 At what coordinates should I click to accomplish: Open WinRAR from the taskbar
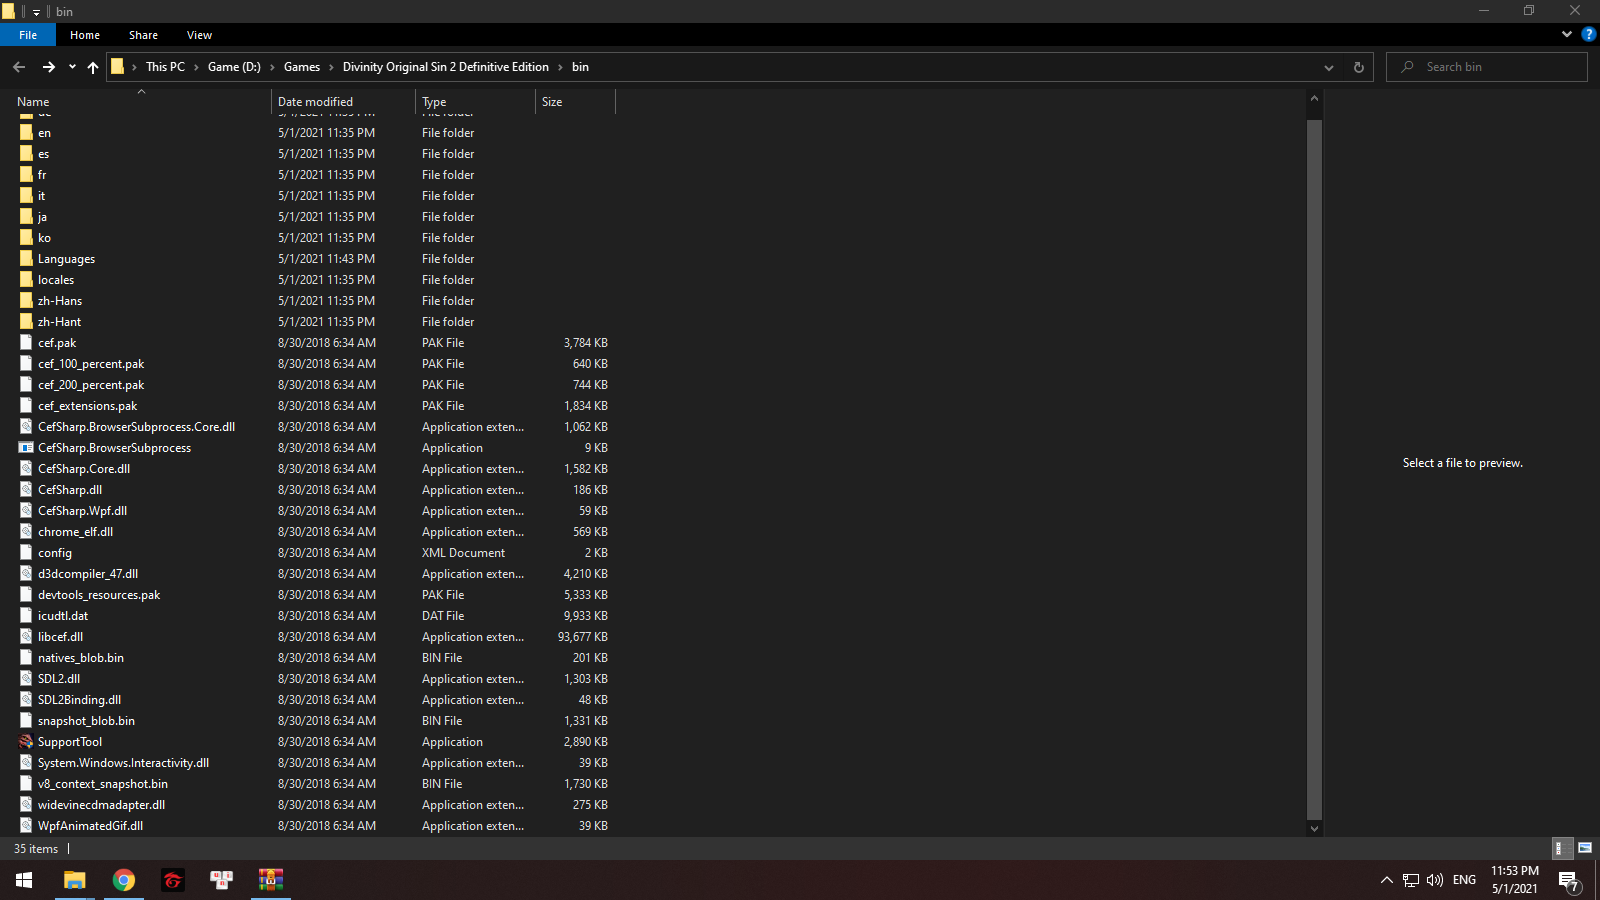(271, 880)
